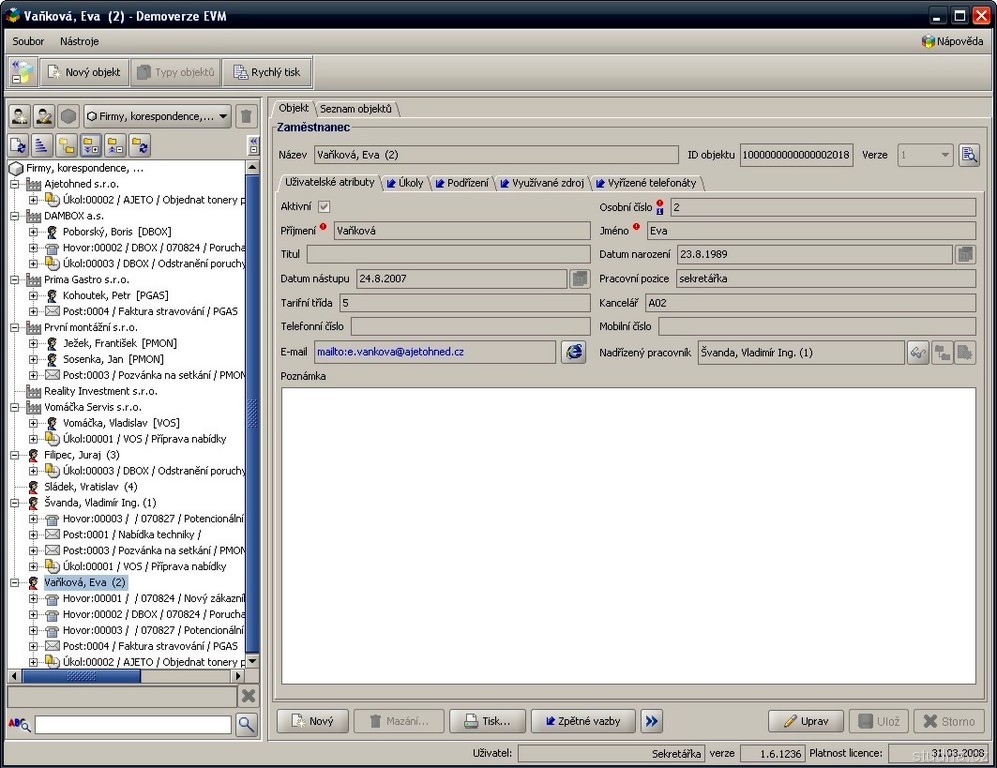
Task: Click into the Poznámka text area
Action: (x=628, y=535)
